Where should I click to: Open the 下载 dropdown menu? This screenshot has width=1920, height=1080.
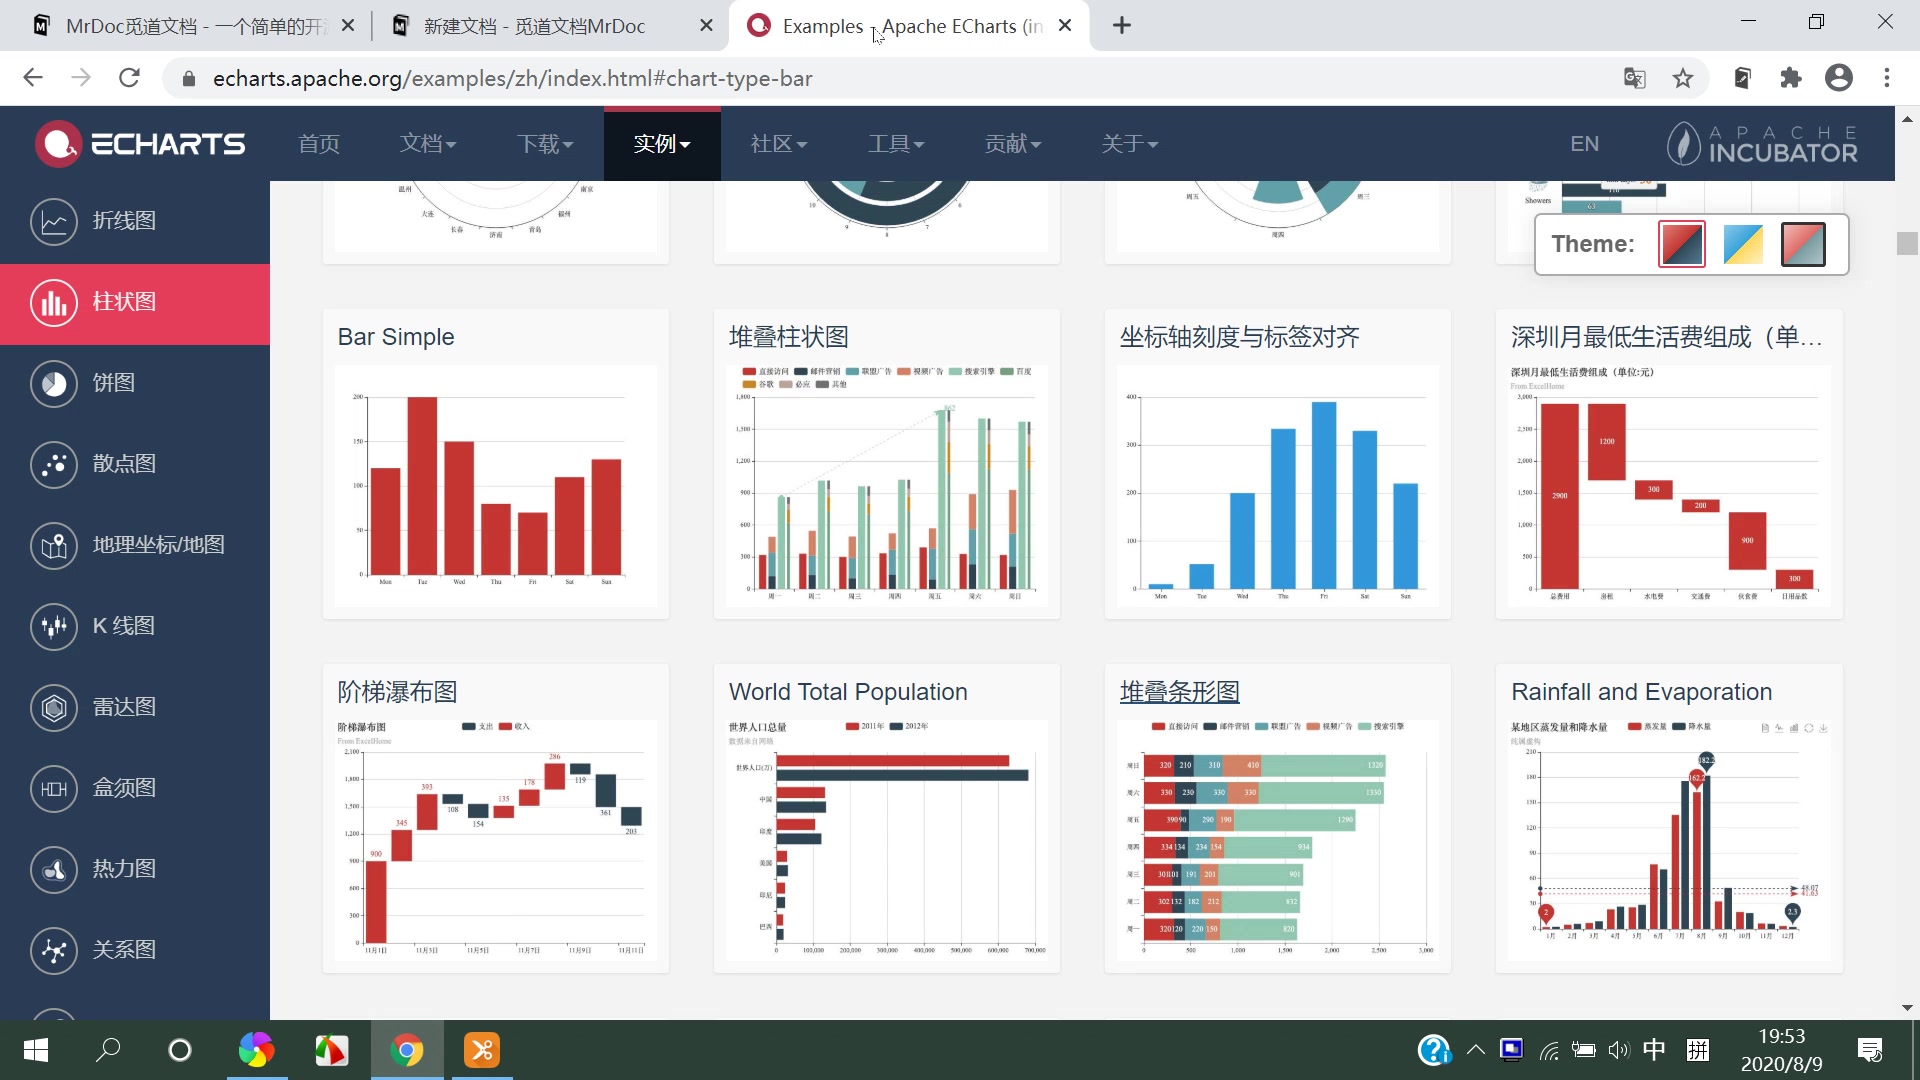545,143
